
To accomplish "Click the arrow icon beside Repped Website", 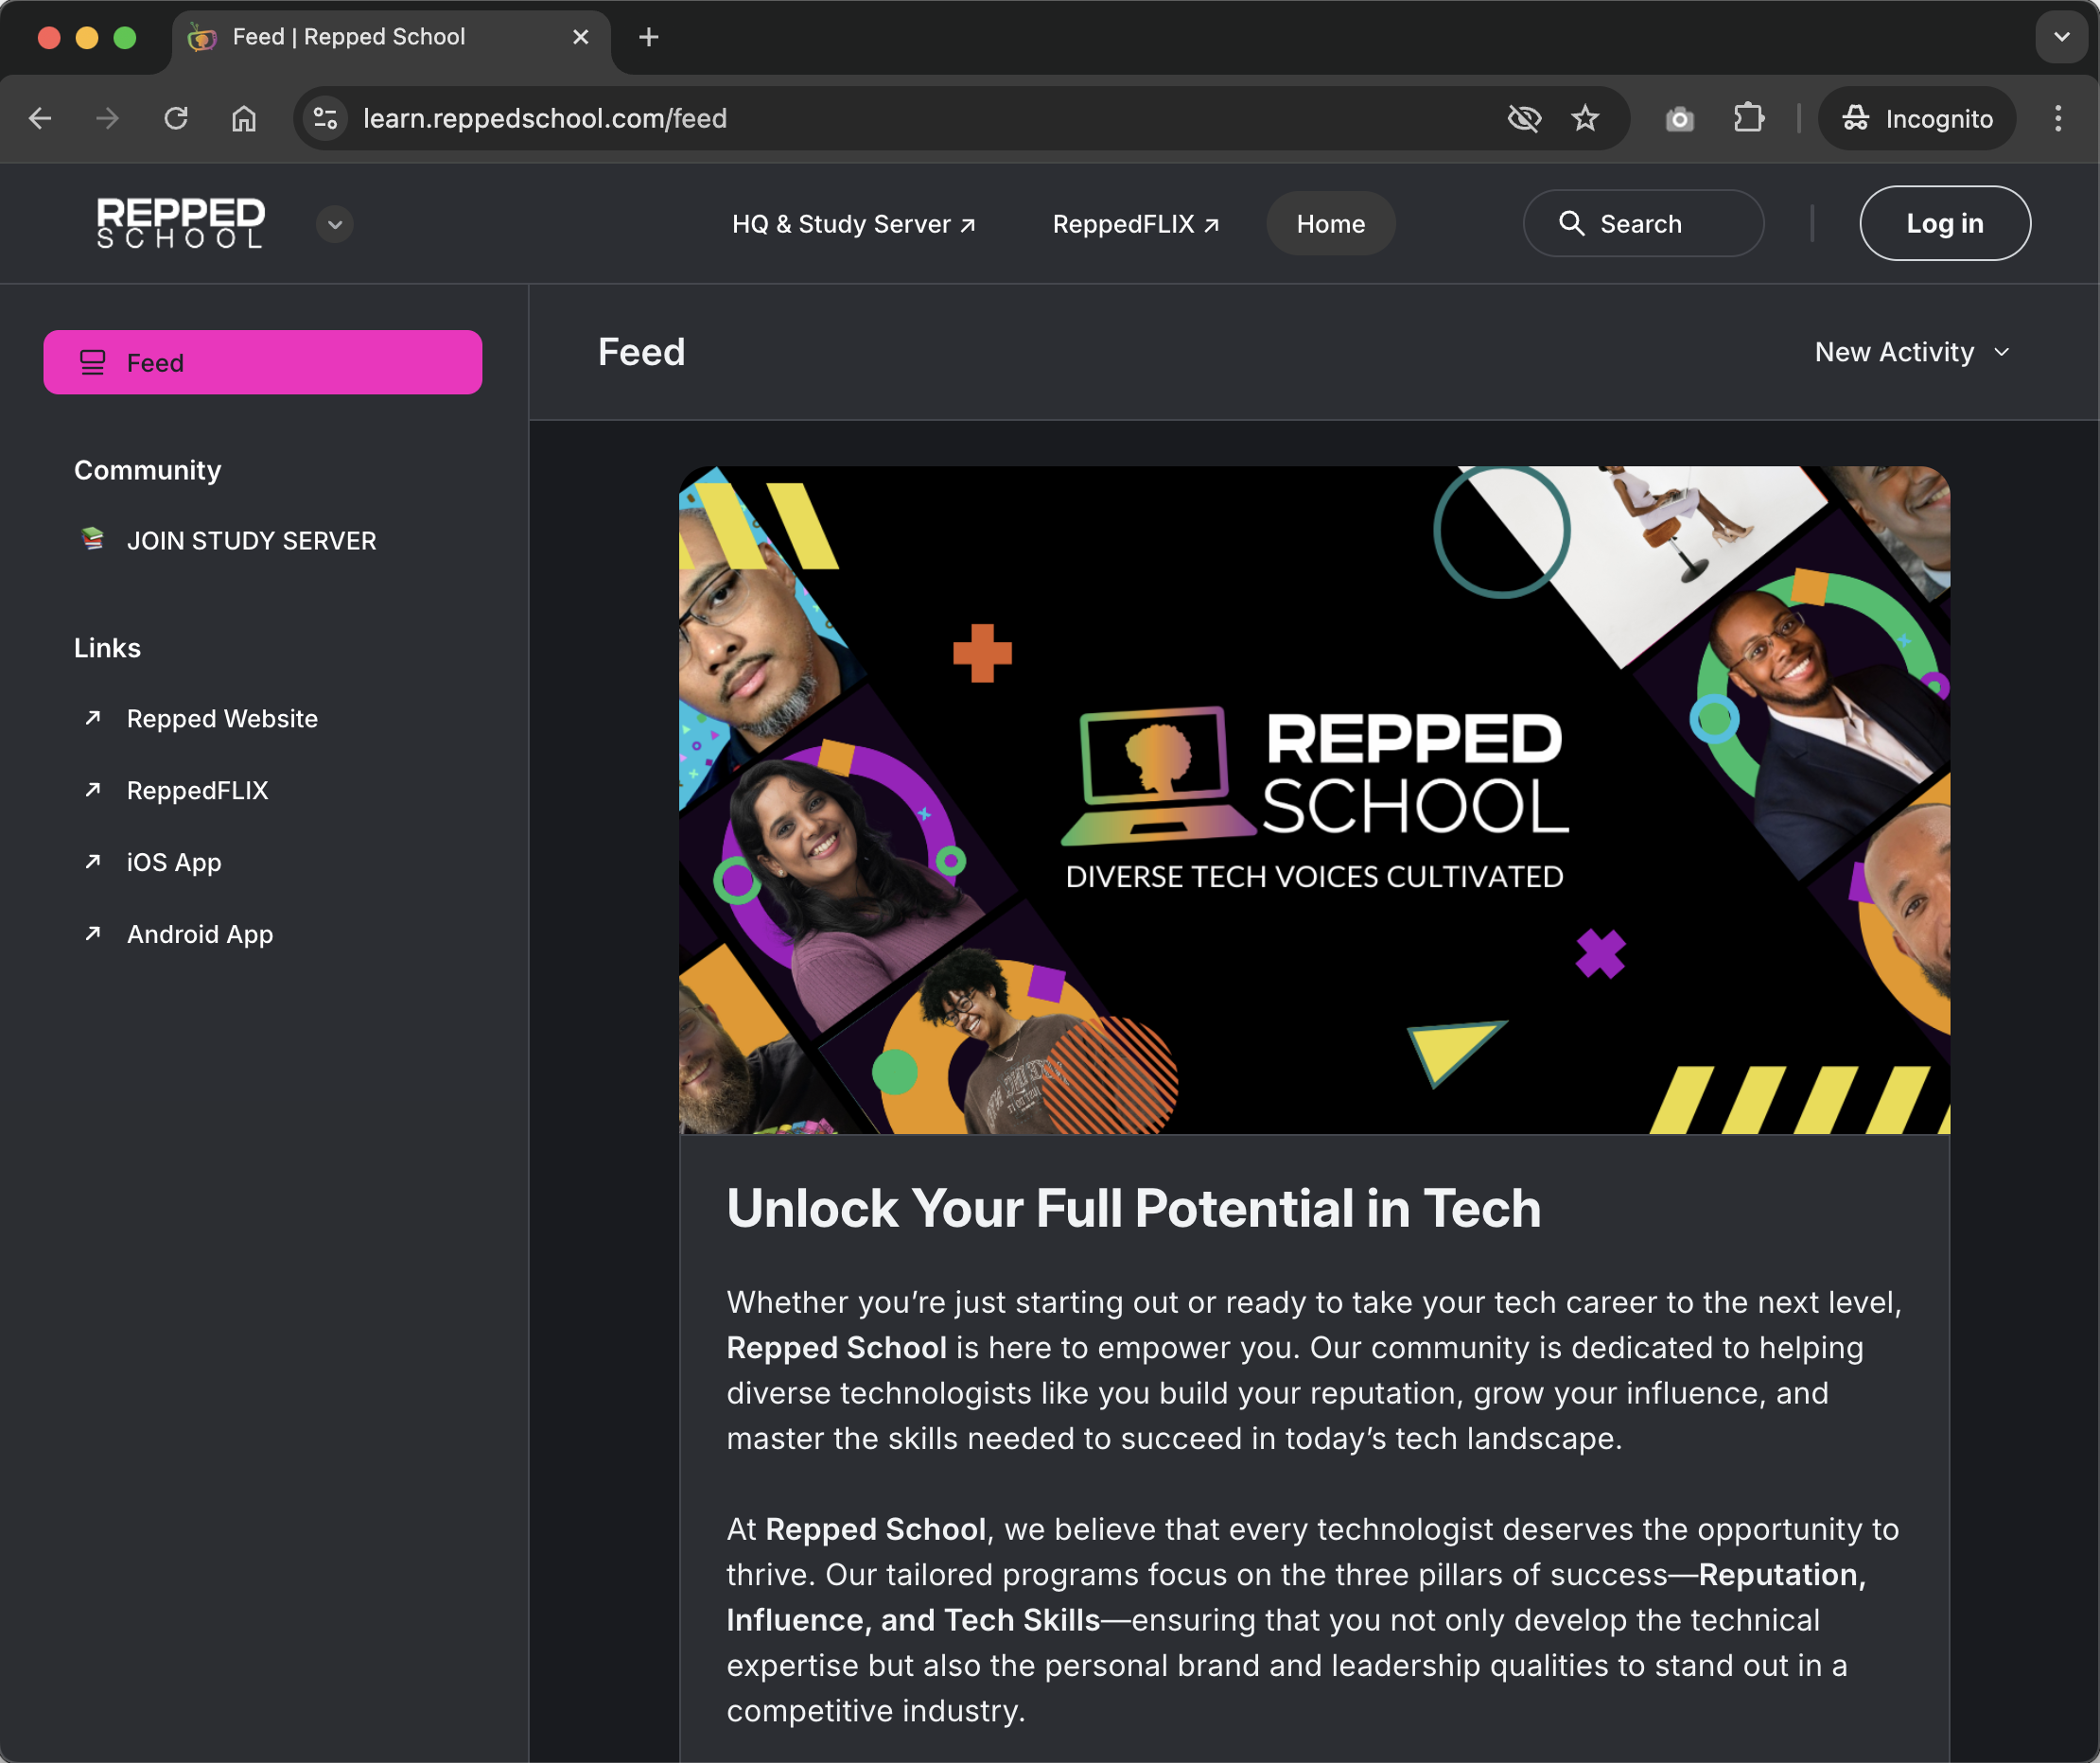I will point(93,718).
